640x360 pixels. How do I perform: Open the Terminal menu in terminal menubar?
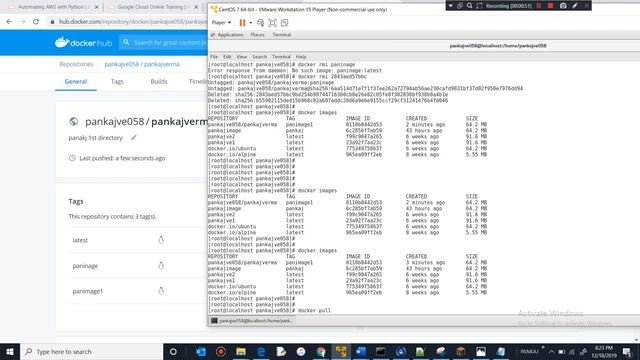pyautogui.click(x=281, y=57)
